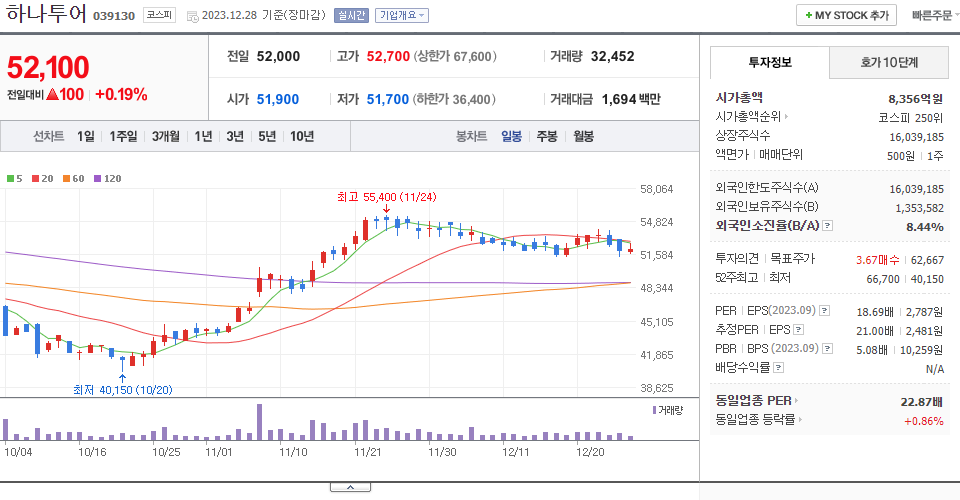Click 선차트 label
Viewport: 960px width, 500px height.
[48, 136]
